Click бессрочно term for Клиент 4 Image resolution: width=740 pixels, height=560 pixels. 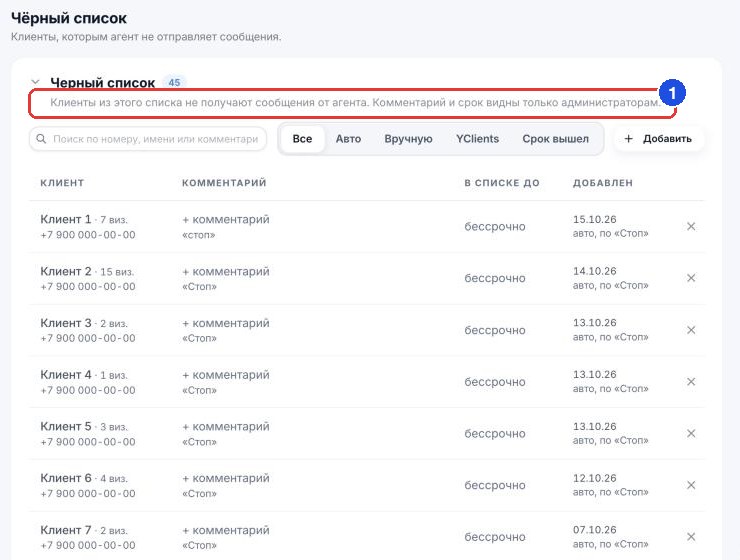[495, 382]
